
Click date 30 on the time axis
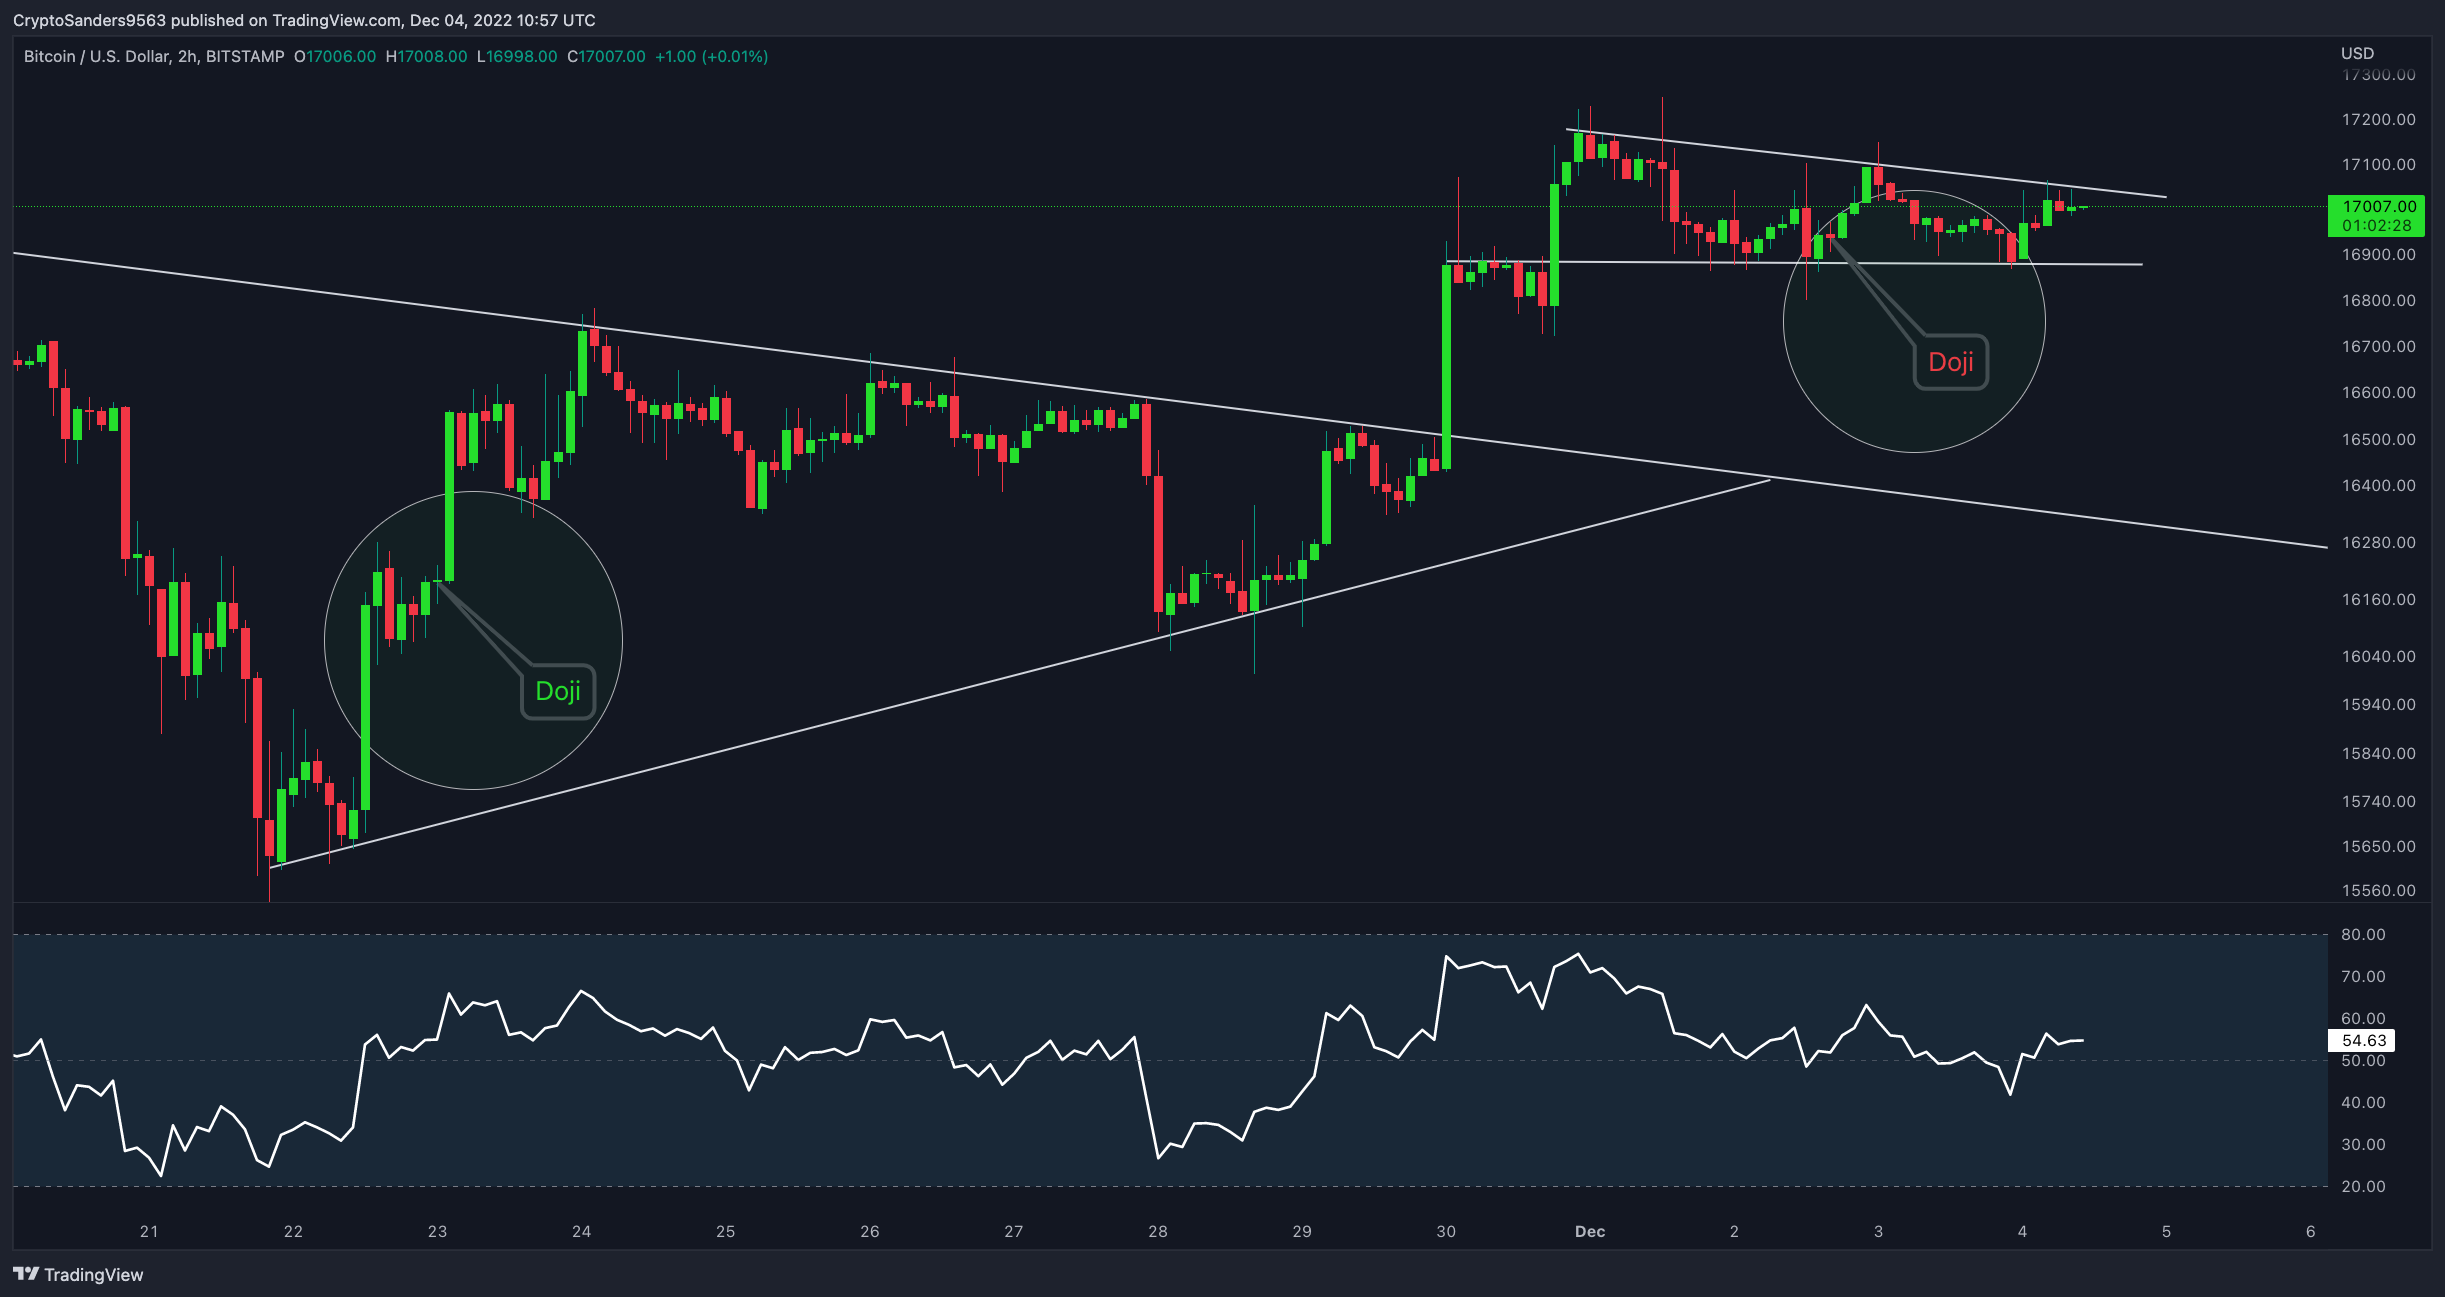point(1446,1231)
